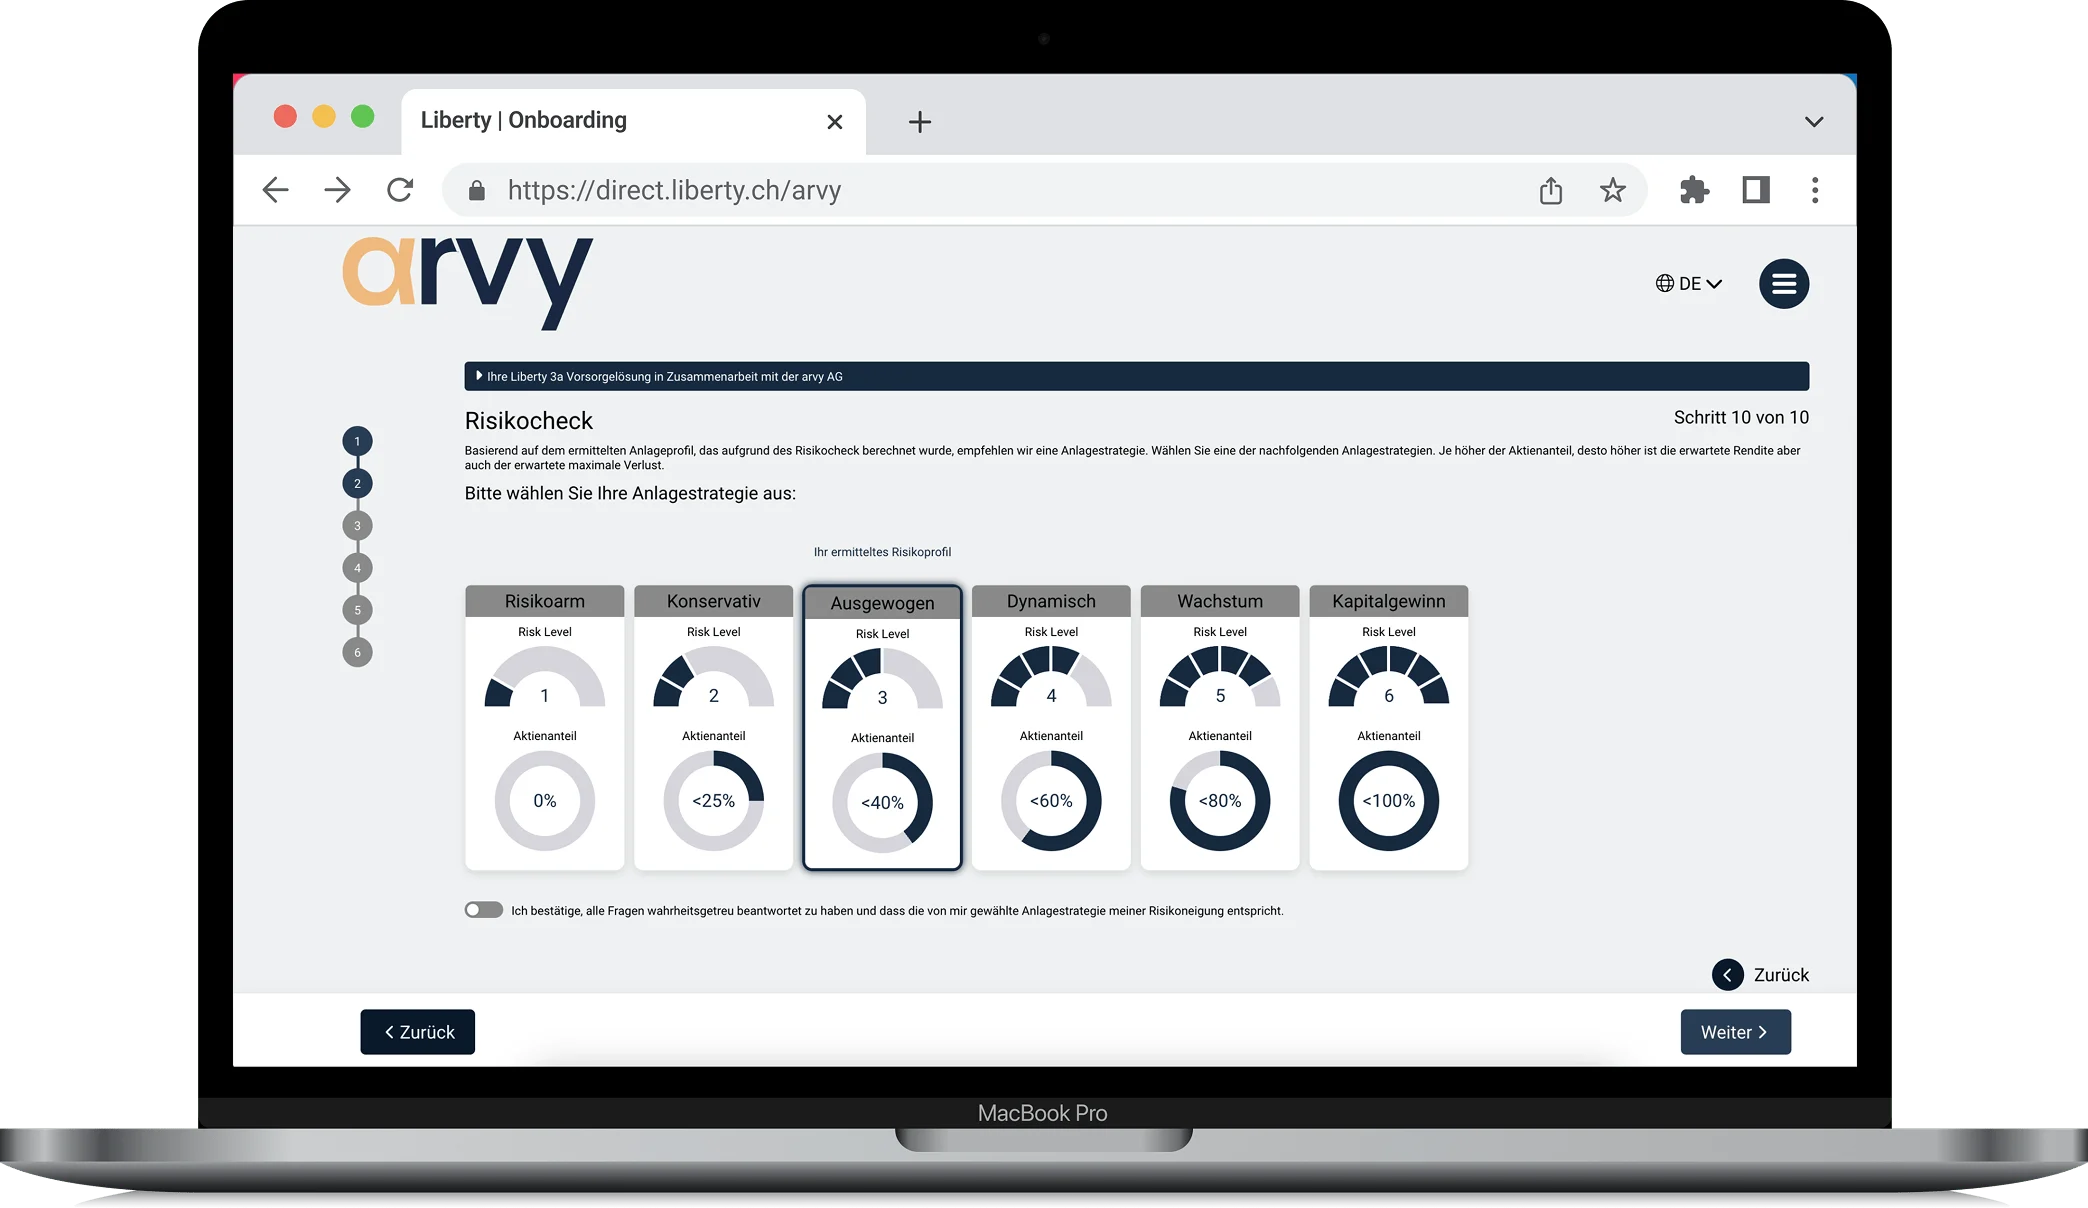The image size is (2088, 1208).
Task: Click the browser back arrow
Action: 275,190
